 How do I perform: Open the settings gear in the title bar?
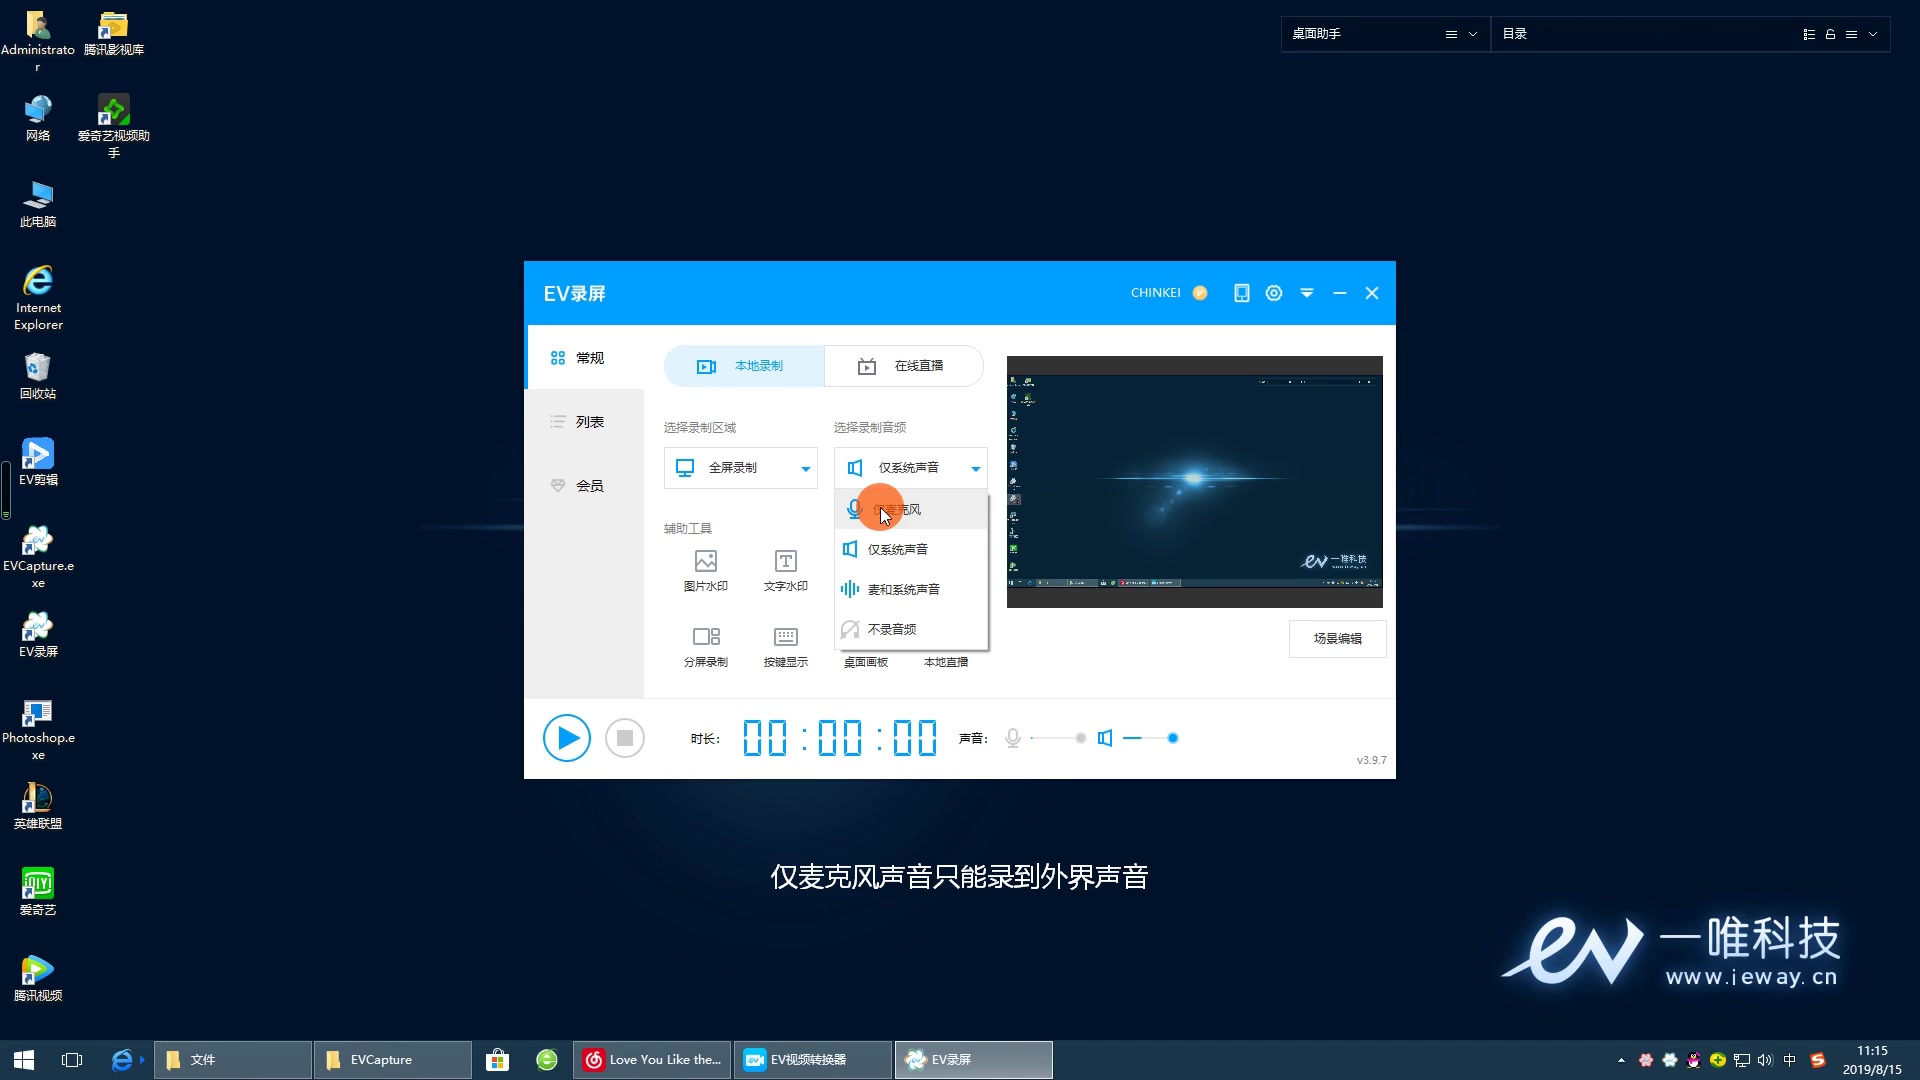tap(1273, 292)
